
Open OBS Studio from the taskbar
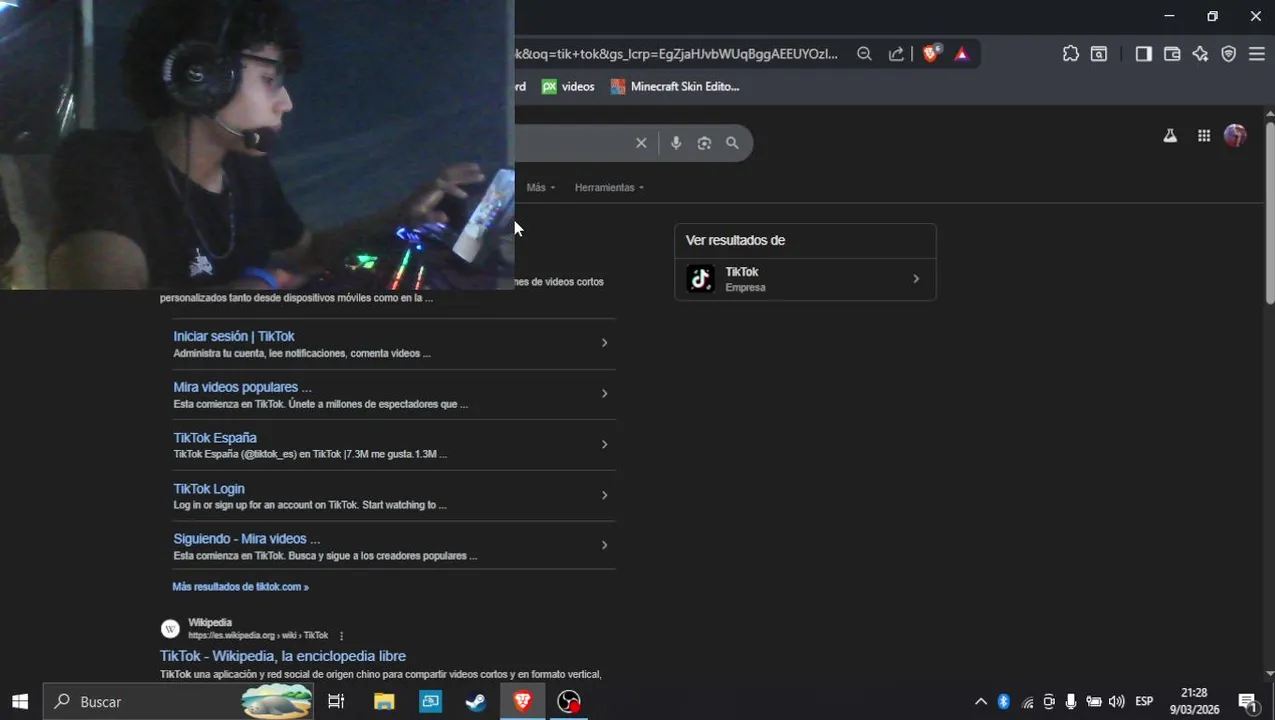pyautogui.click(x=569, y=702)
